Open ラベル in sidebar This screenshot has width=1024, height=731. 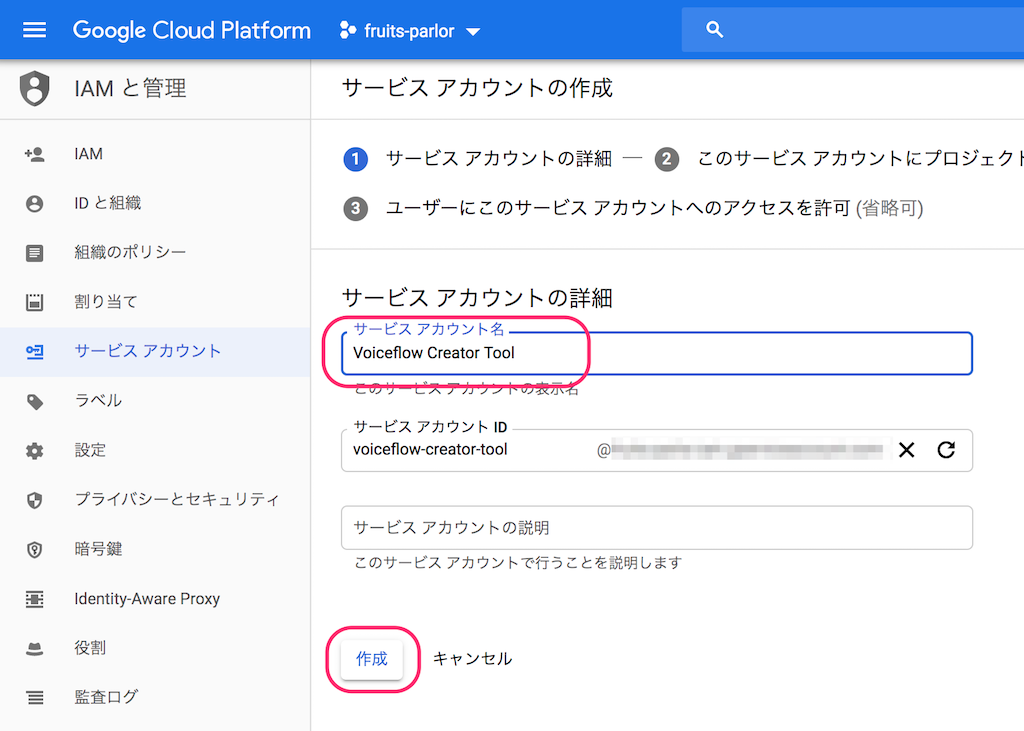pyautogui.click(x=155, y=400)
